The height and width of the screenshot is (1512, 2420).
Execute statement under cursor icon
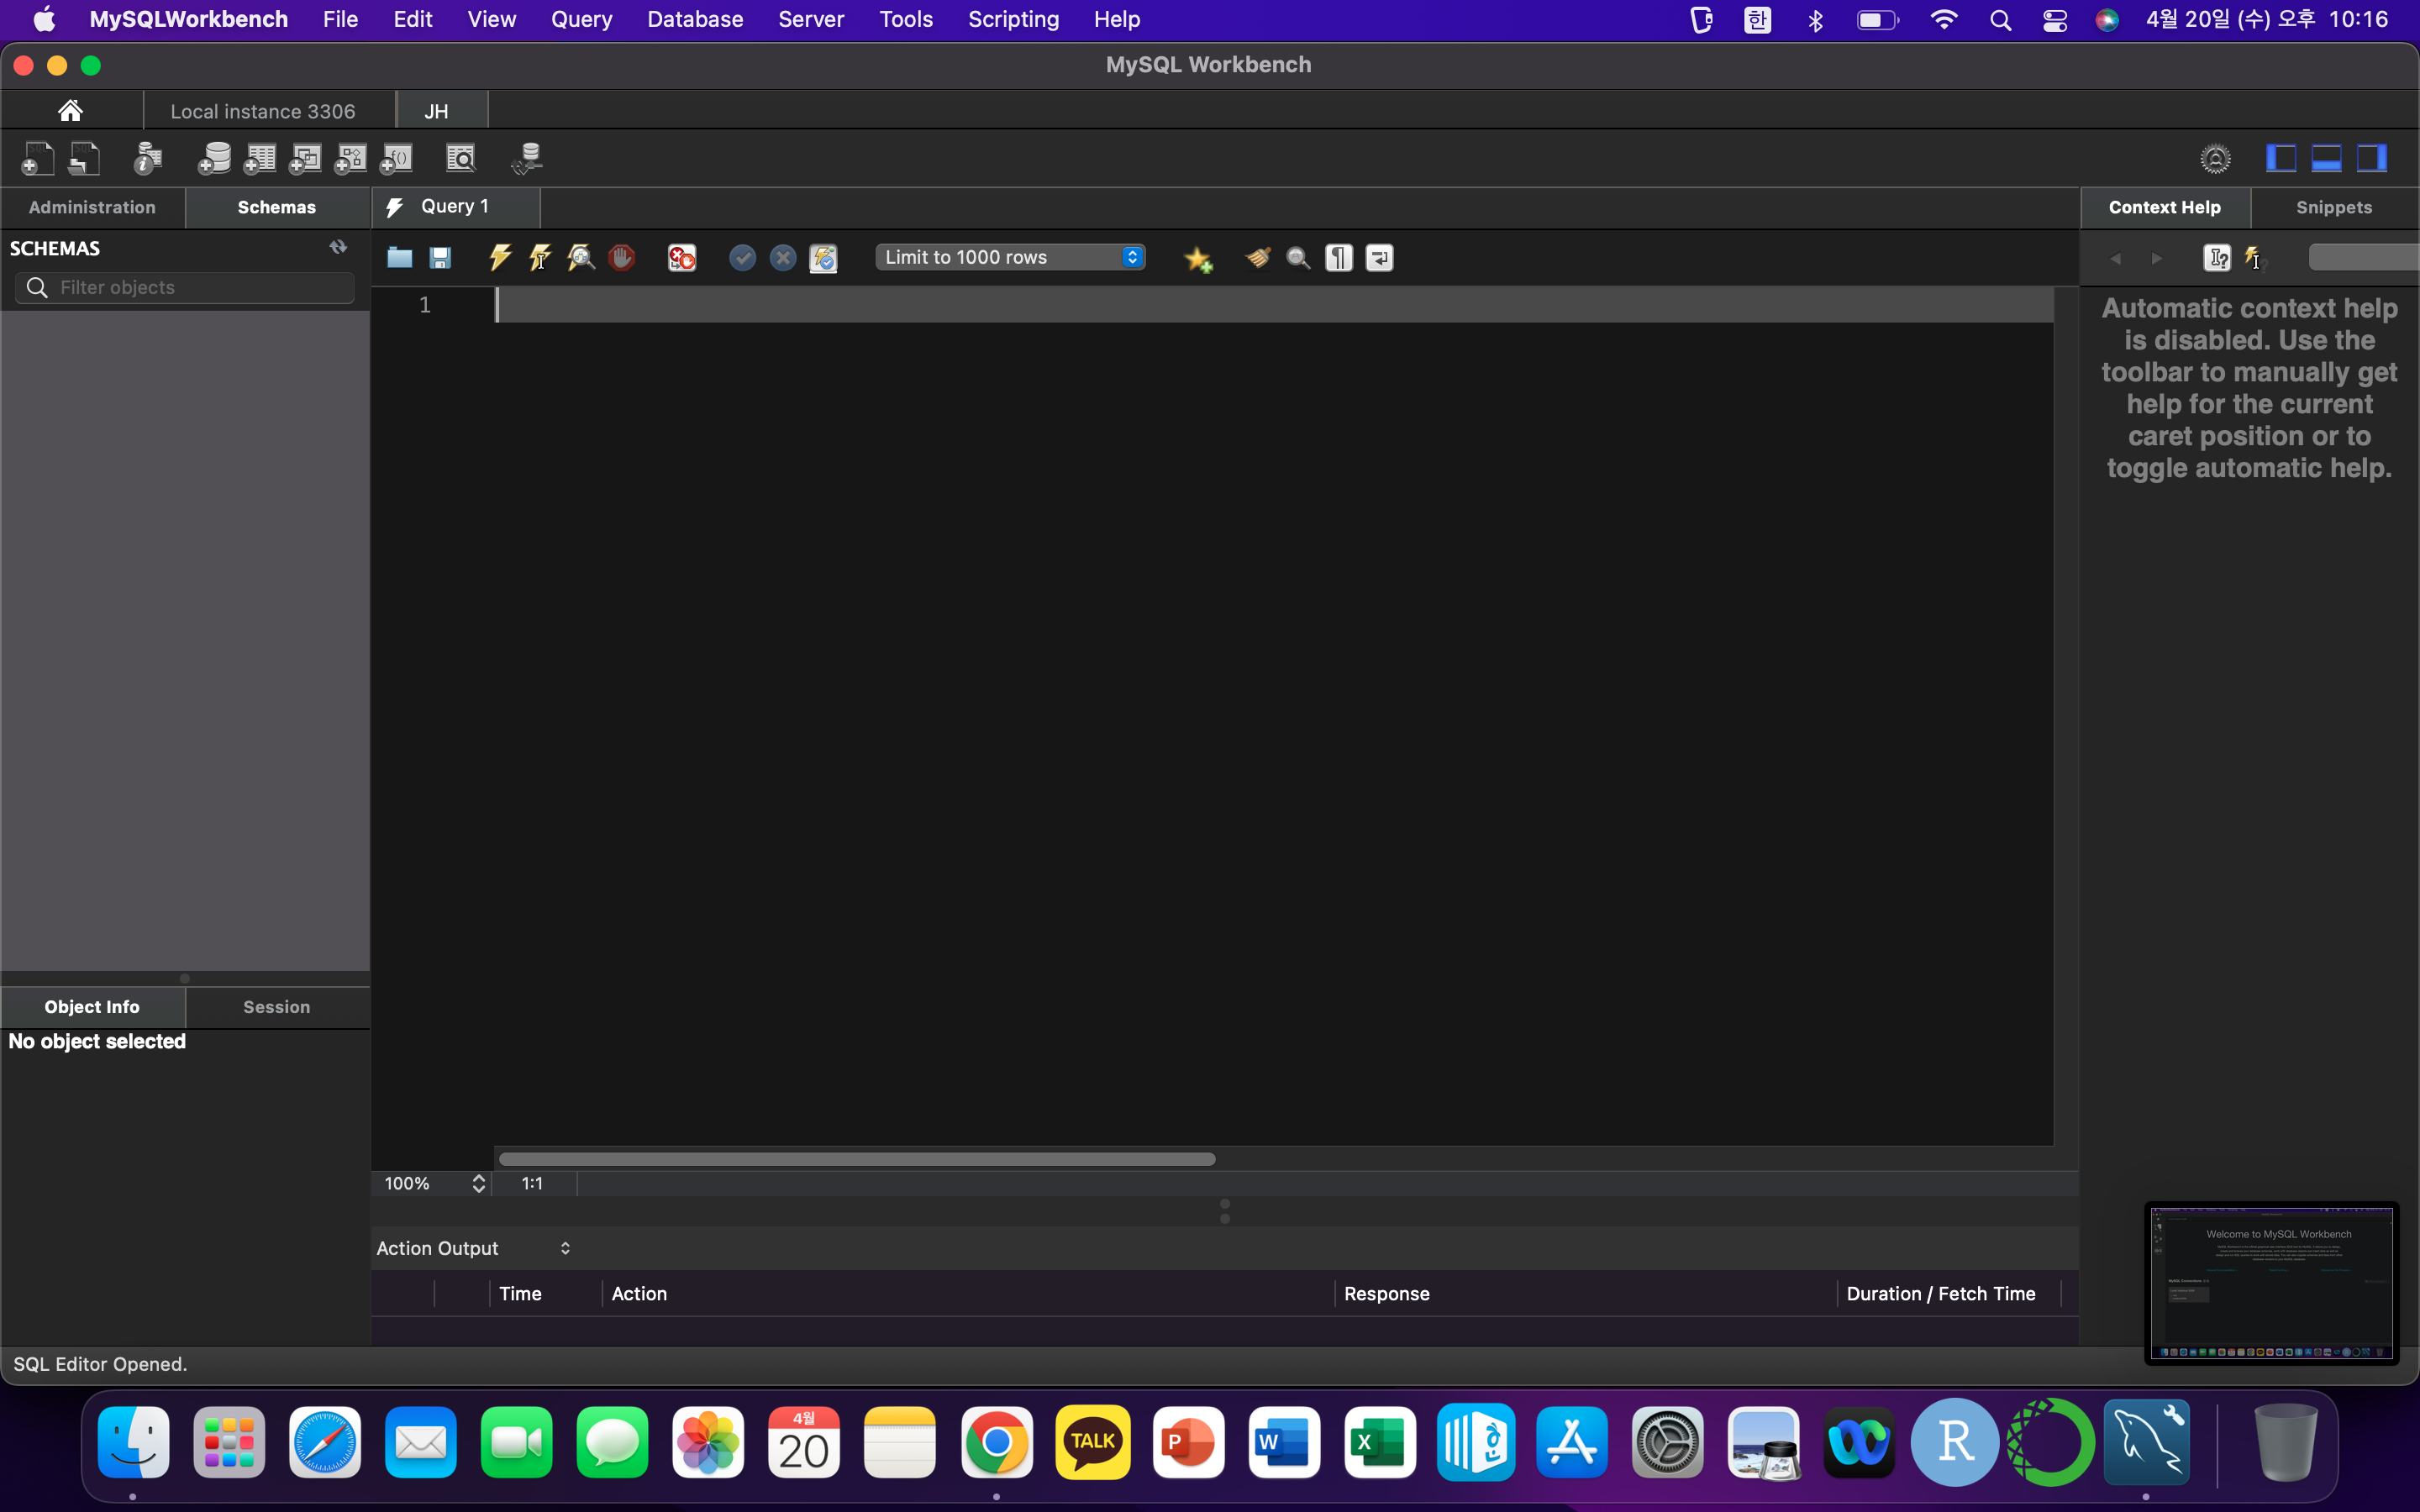click(x=540, y=258)
